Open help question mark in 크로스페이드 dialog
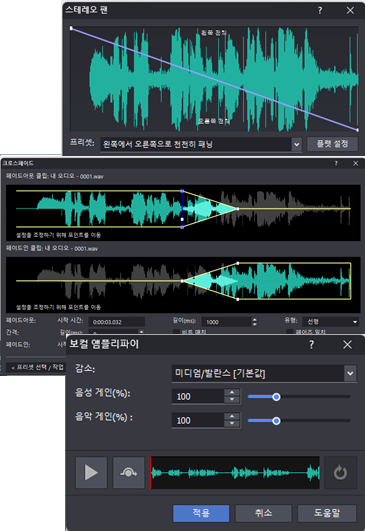365x531 pixels. pyautogui.click(x=336, y=163)
